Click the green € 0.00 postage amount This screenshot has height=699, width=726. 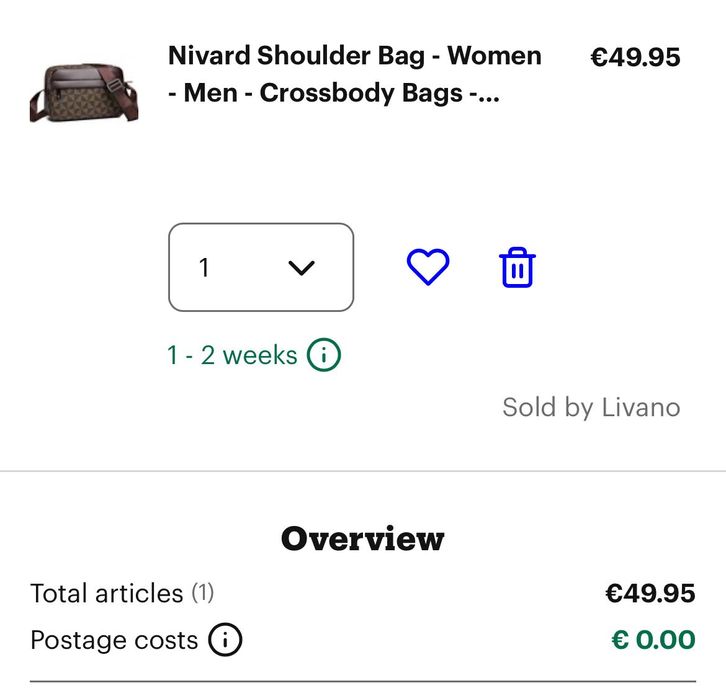[x=653, y=640]
